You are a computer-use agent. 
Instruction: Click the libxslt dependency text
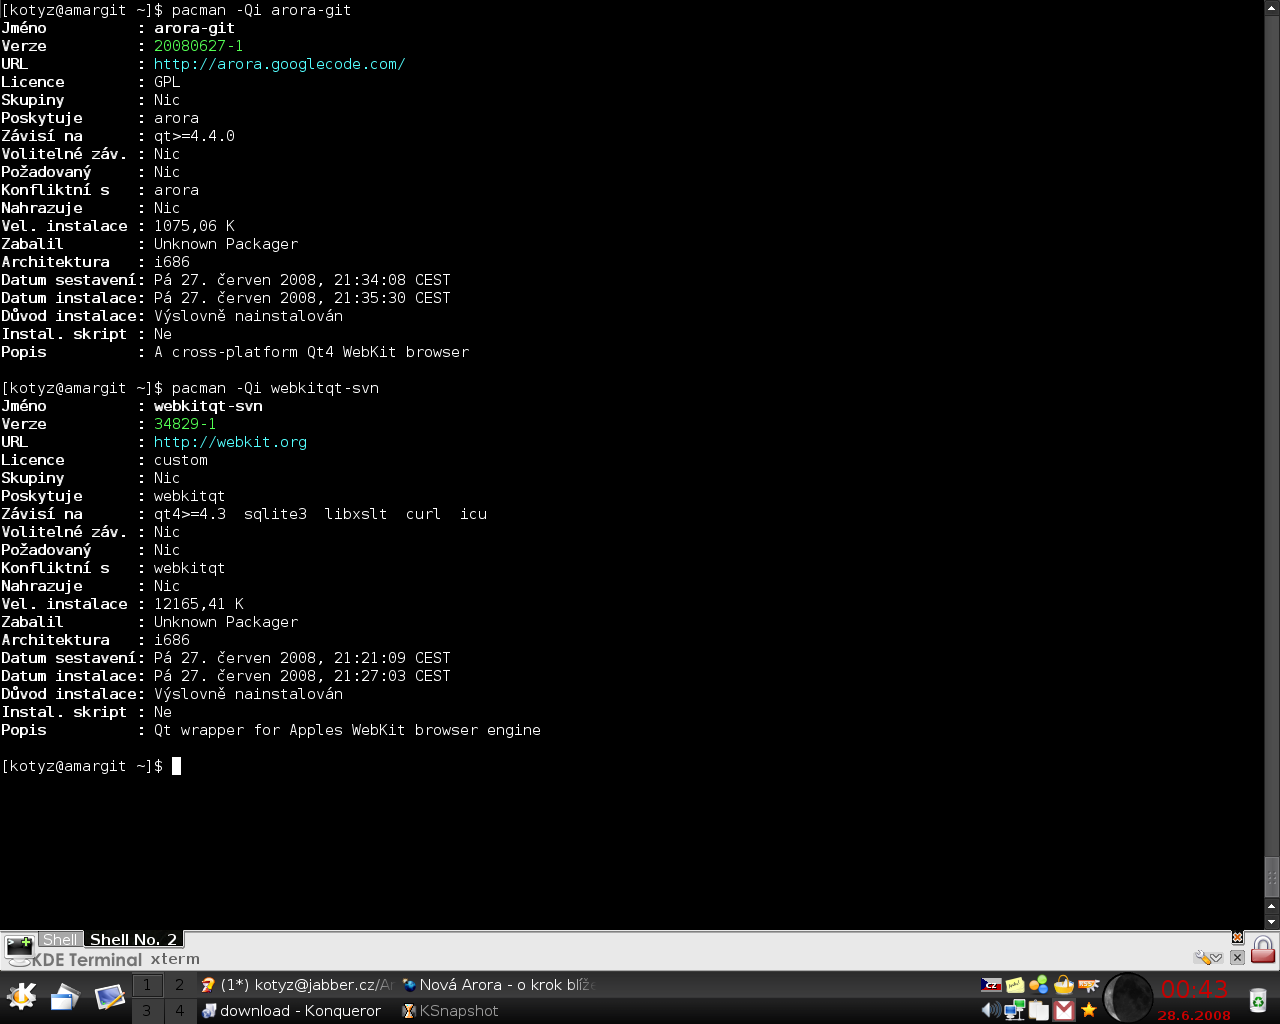point(356,514)
